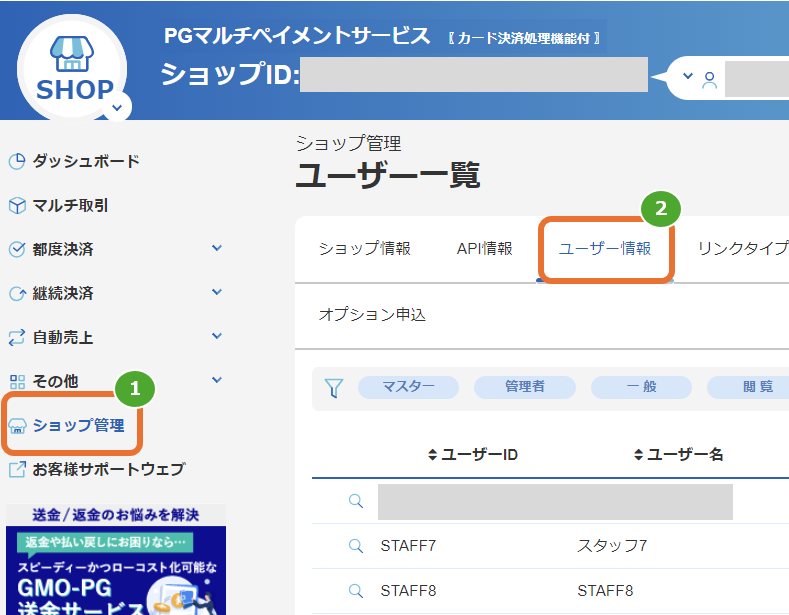This screenshot has width=789, height=615.
Task: Open the オプション申込 tab
Action: tap(372, 315)
